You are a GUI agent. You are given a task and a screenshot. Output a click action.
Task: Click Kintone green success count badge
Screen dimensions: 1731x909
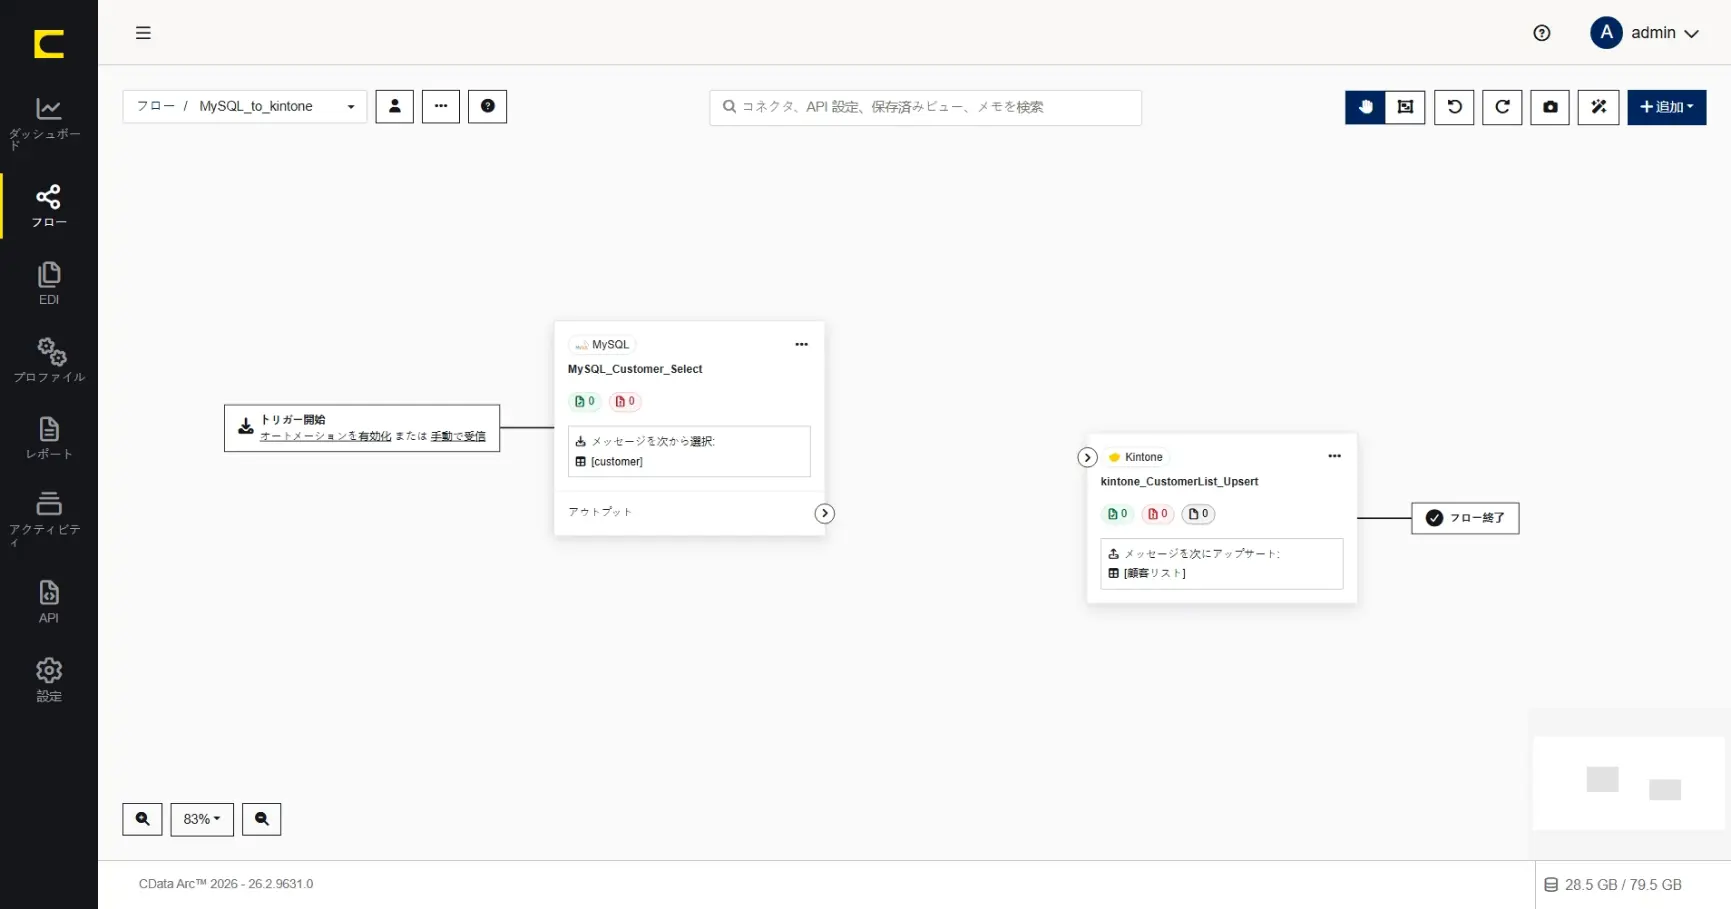(1117, 514)
